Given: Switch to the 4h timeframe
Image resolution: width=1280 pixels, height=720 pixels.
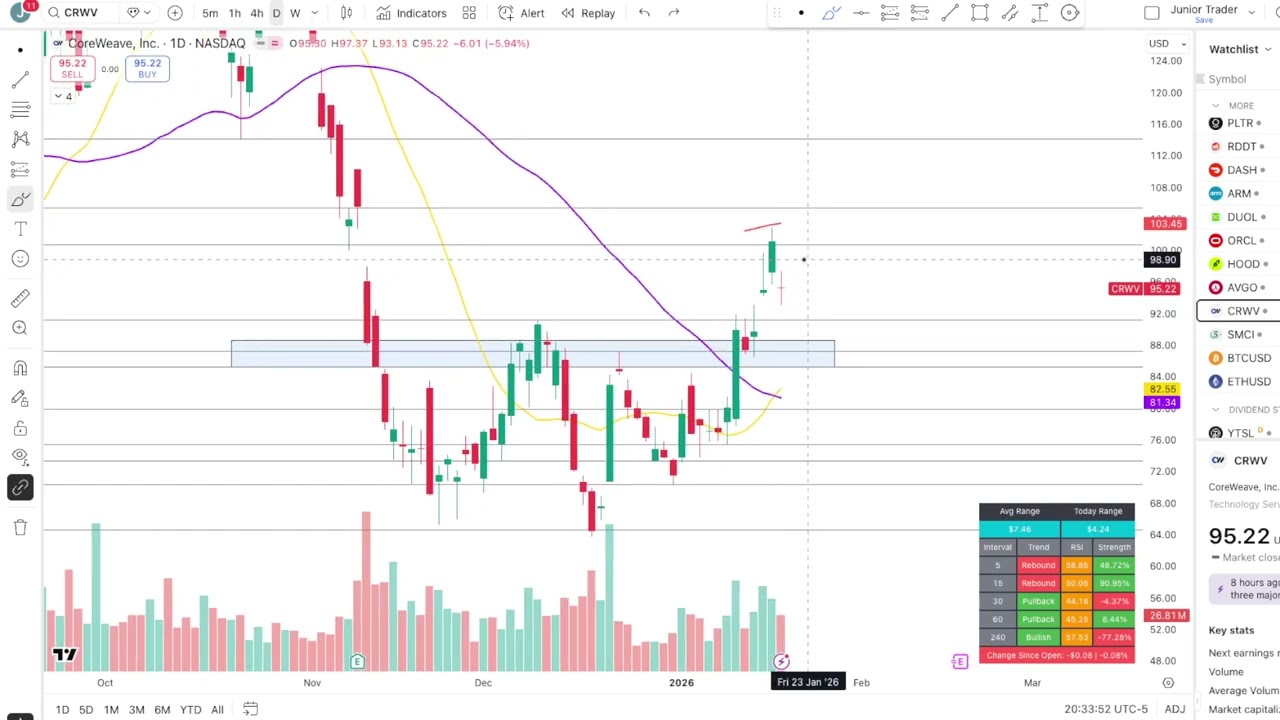Looking at the screenshot, I should (x=257, y=13).
